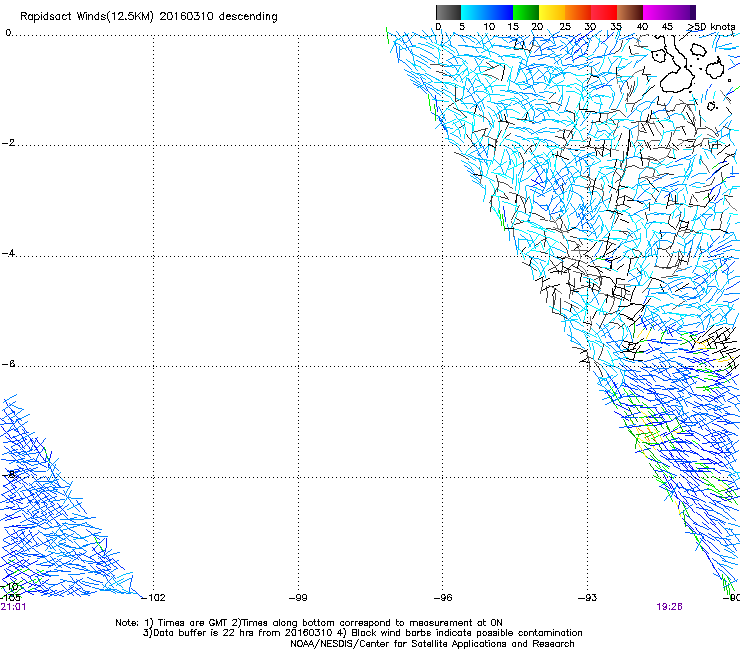Click the latitude axis label '-2'
This screenshot has height=650, width=740.
[8, 143]
